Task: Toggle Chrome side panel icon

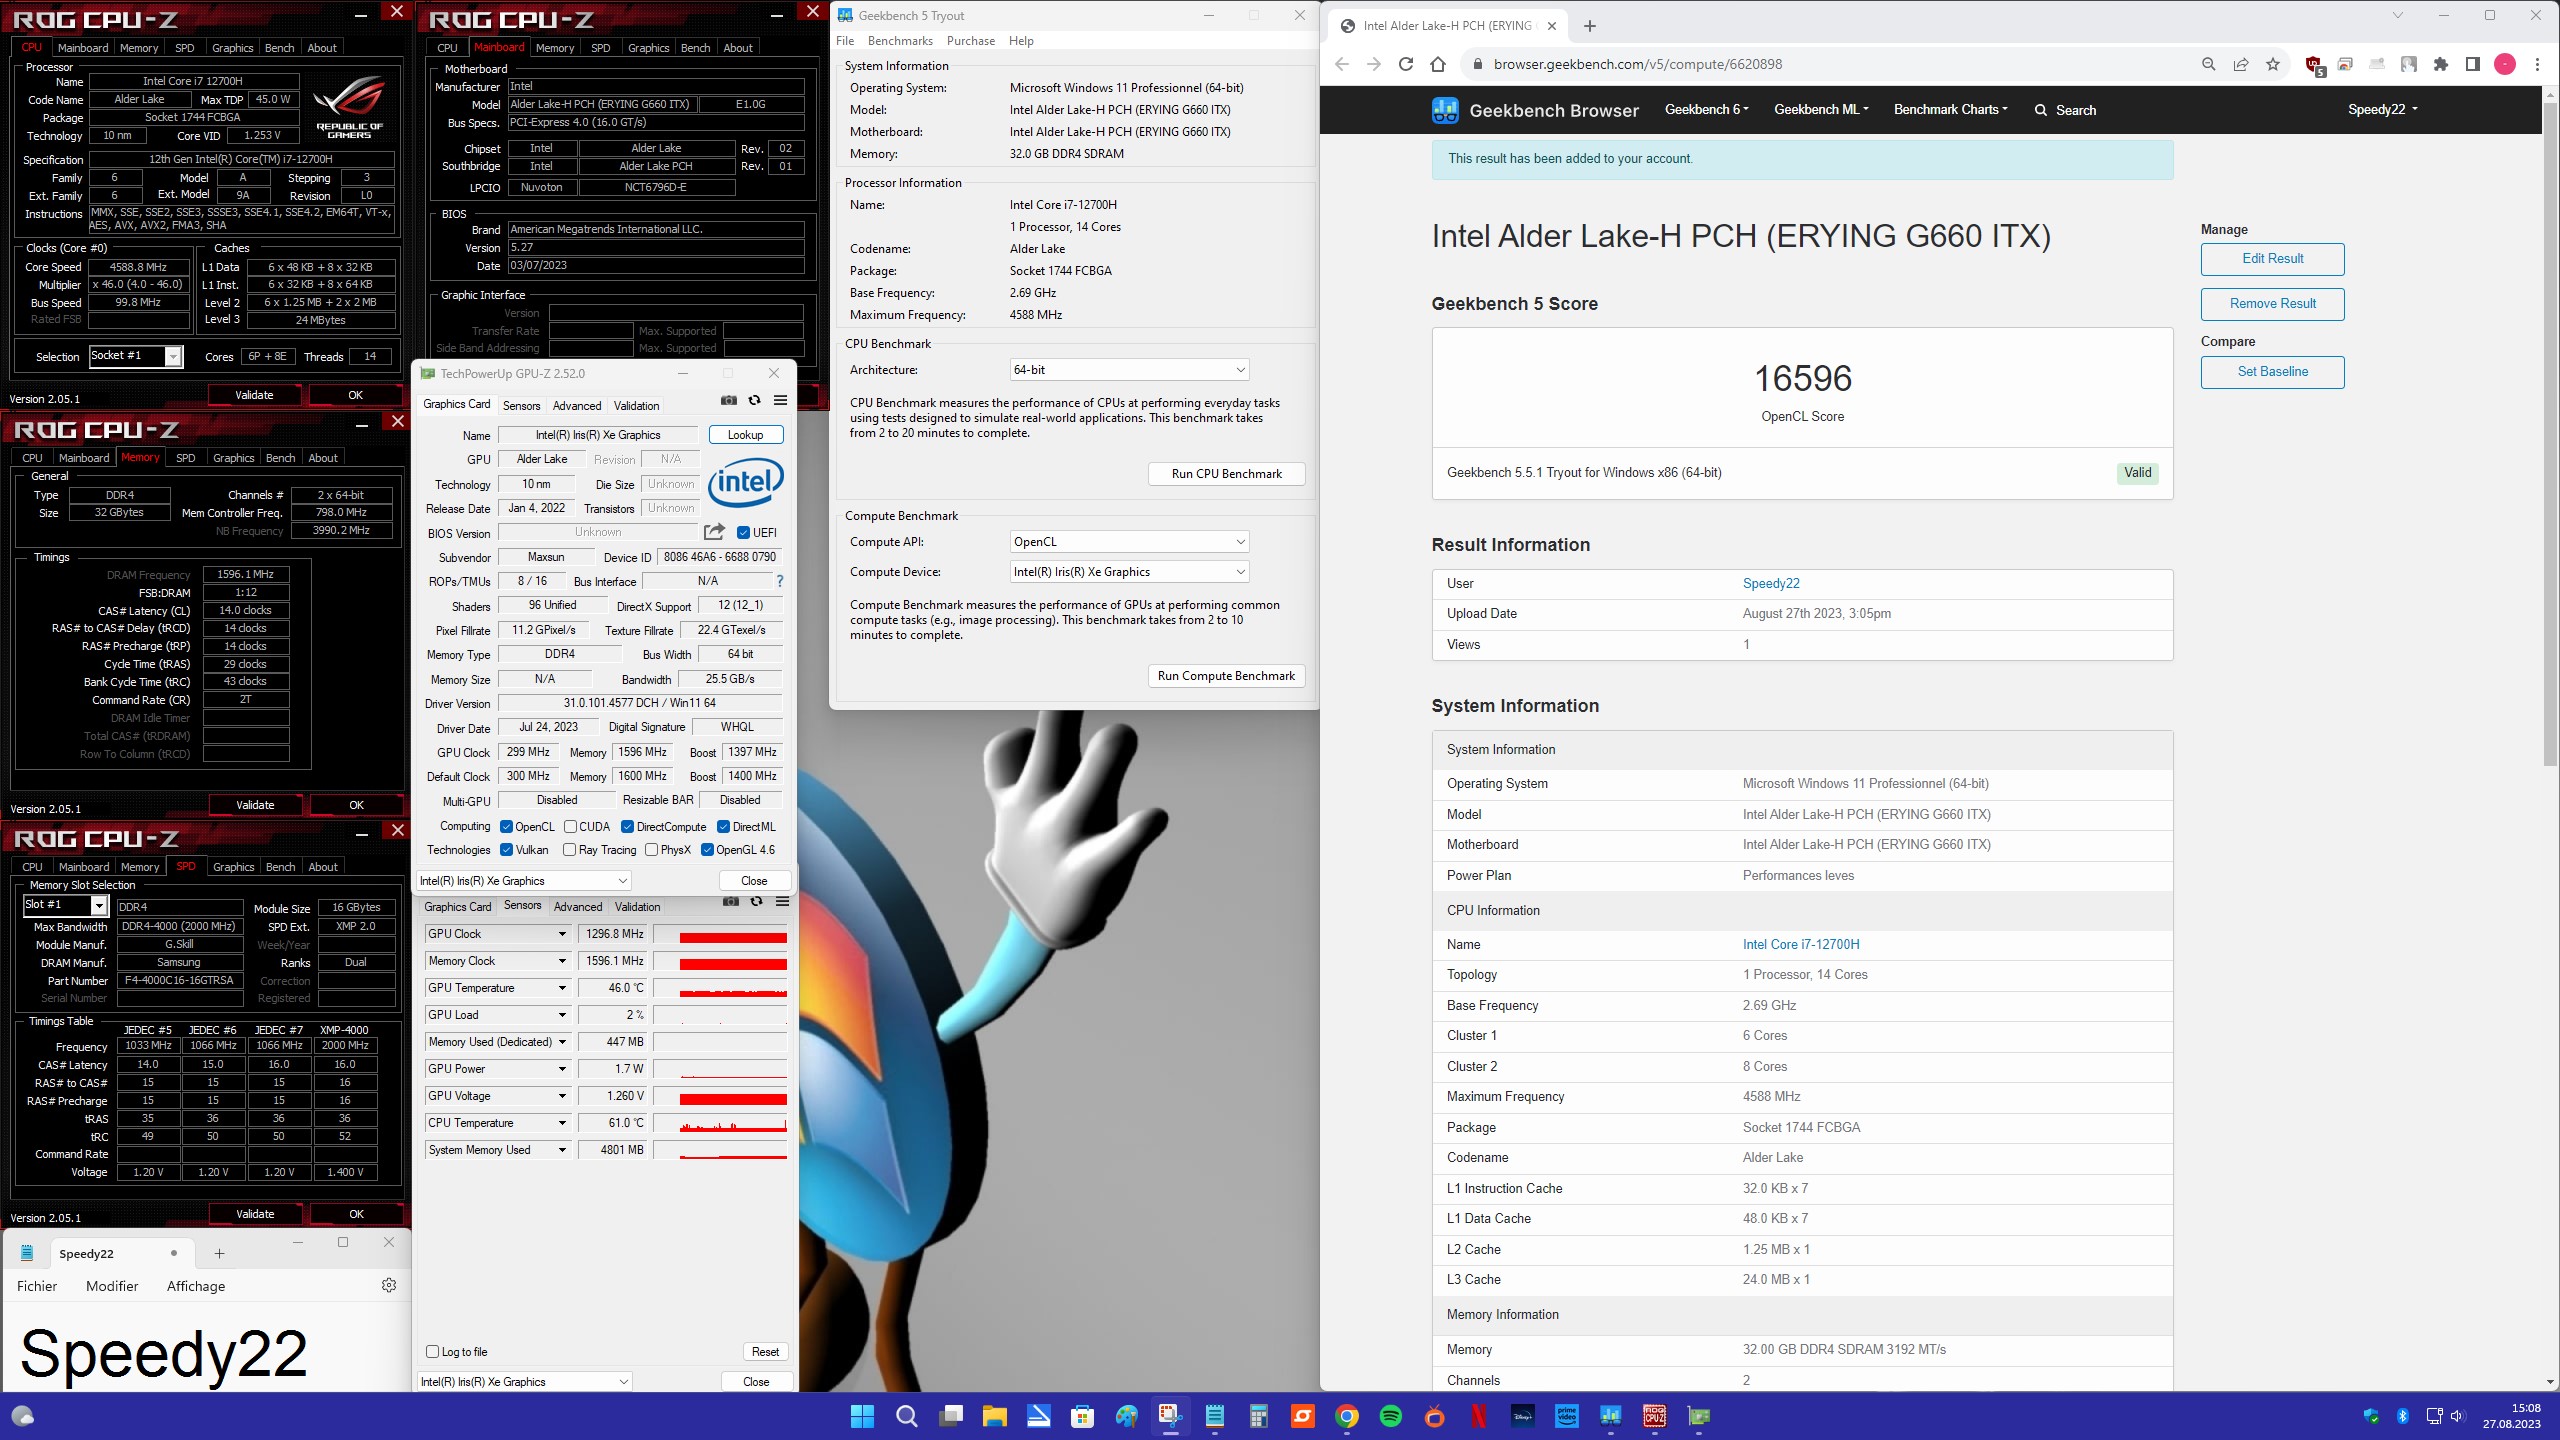Action: [x=2473, y=64]
